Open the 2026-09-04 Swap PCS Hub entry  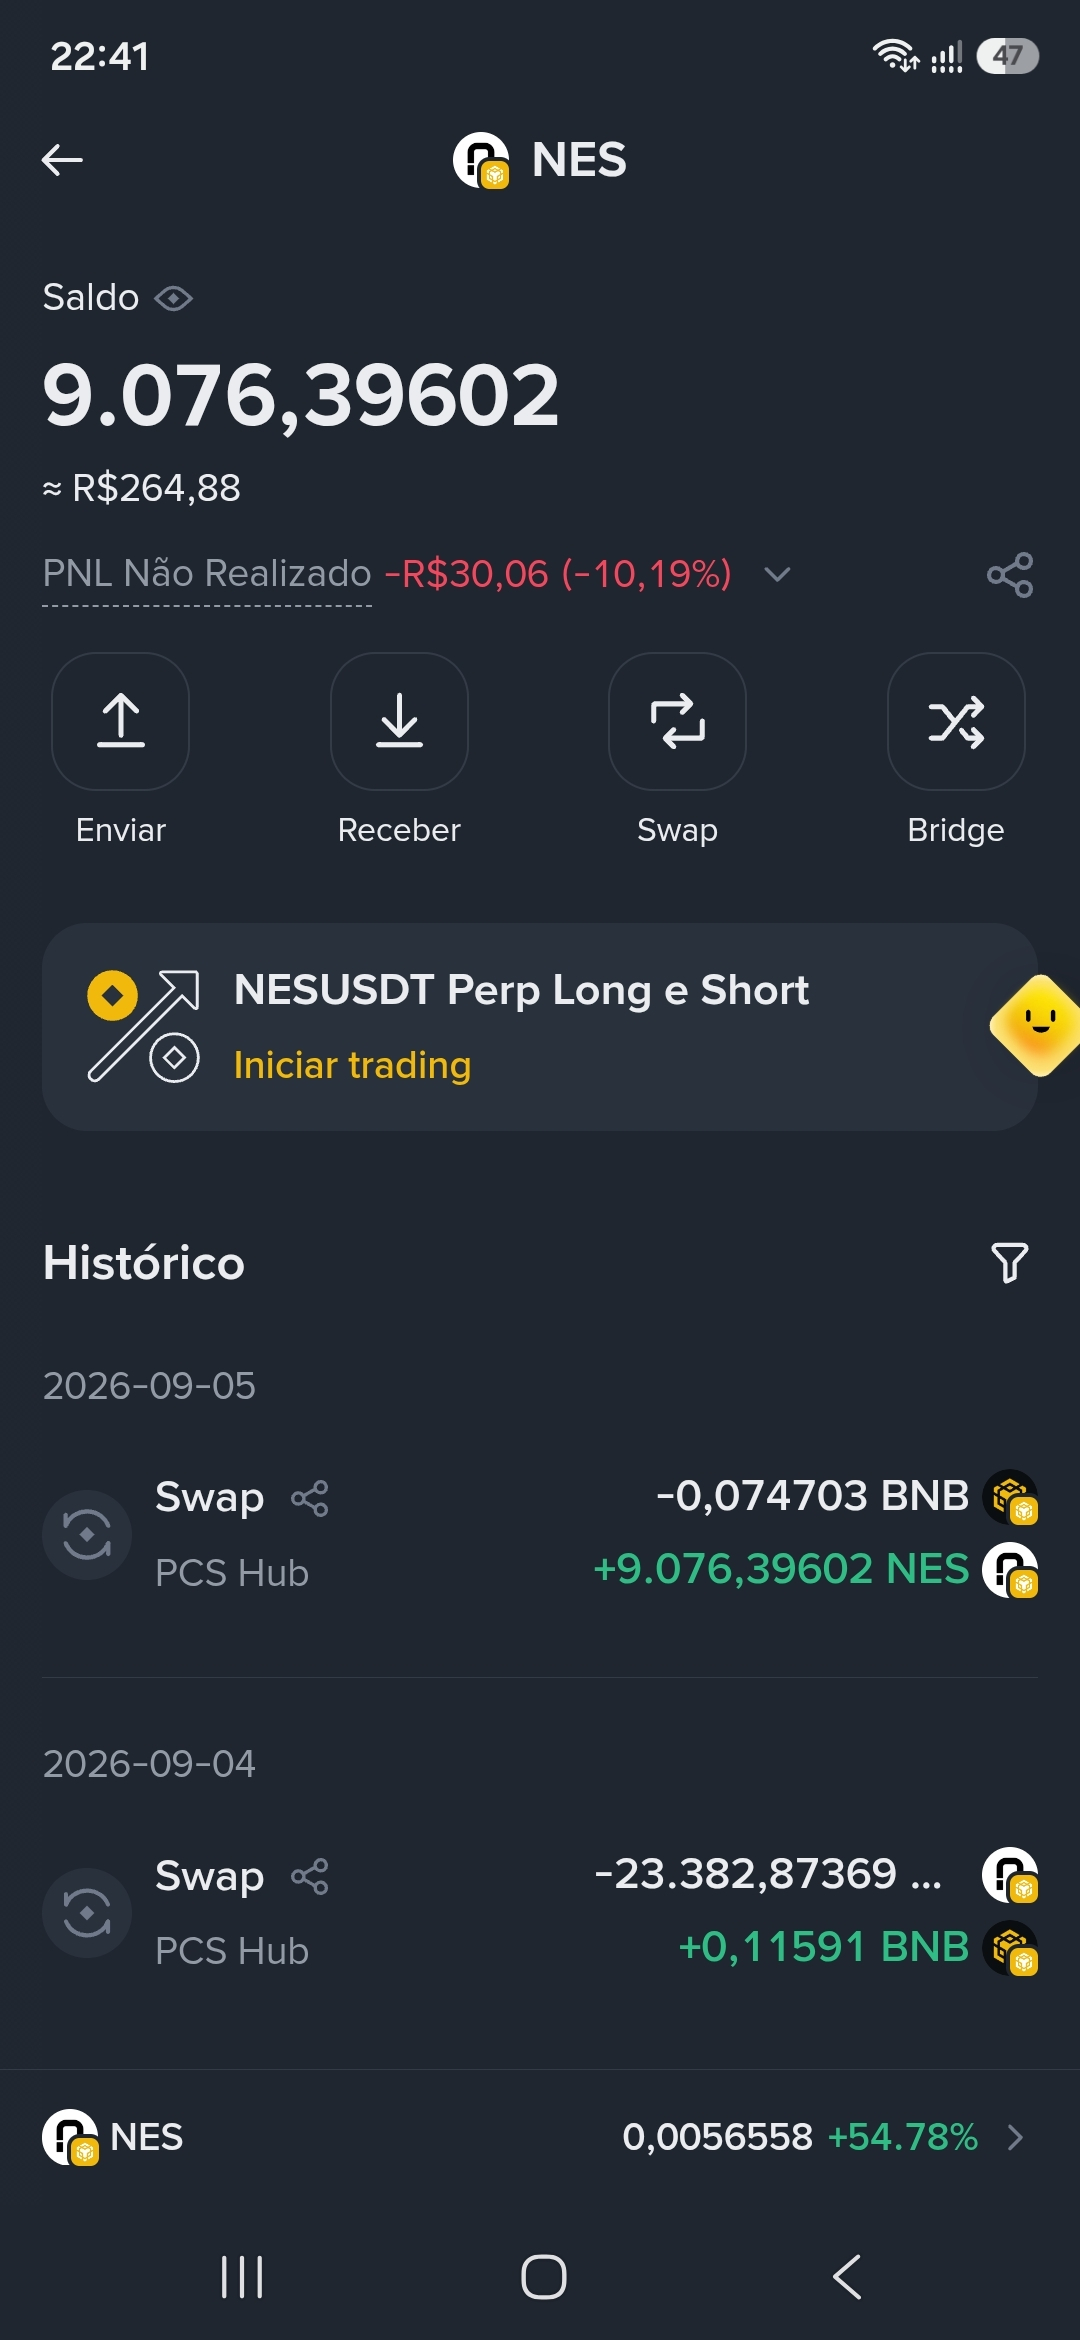[x=540, y=1912]
